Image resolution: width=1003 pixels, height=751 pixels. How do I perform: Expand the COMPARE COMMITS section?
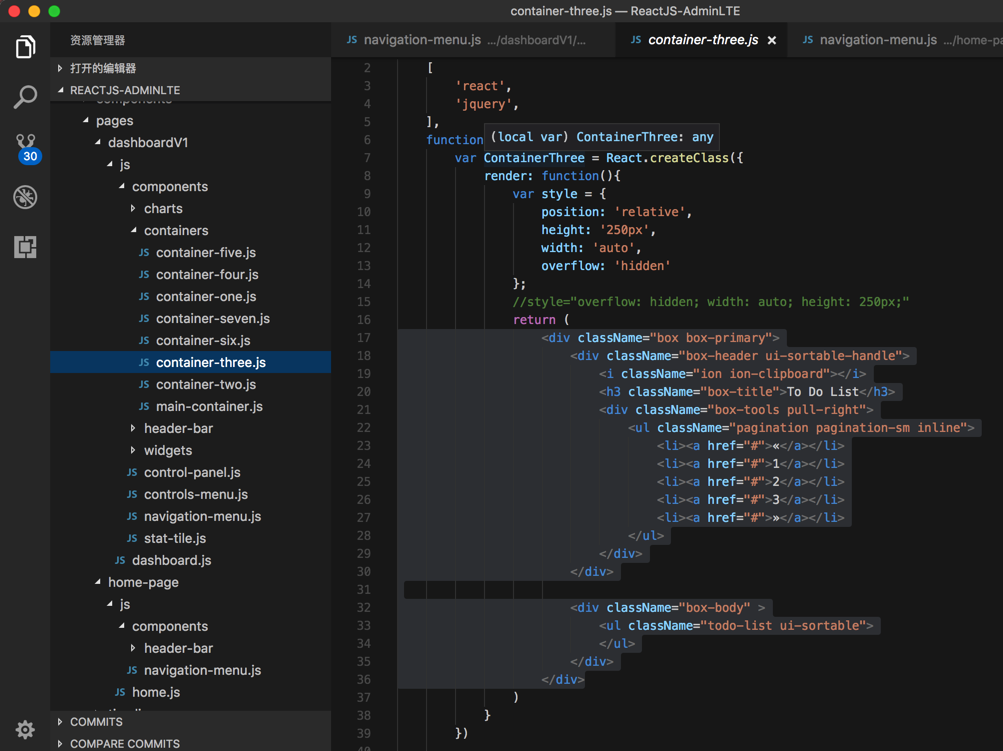tap(124, 744)
